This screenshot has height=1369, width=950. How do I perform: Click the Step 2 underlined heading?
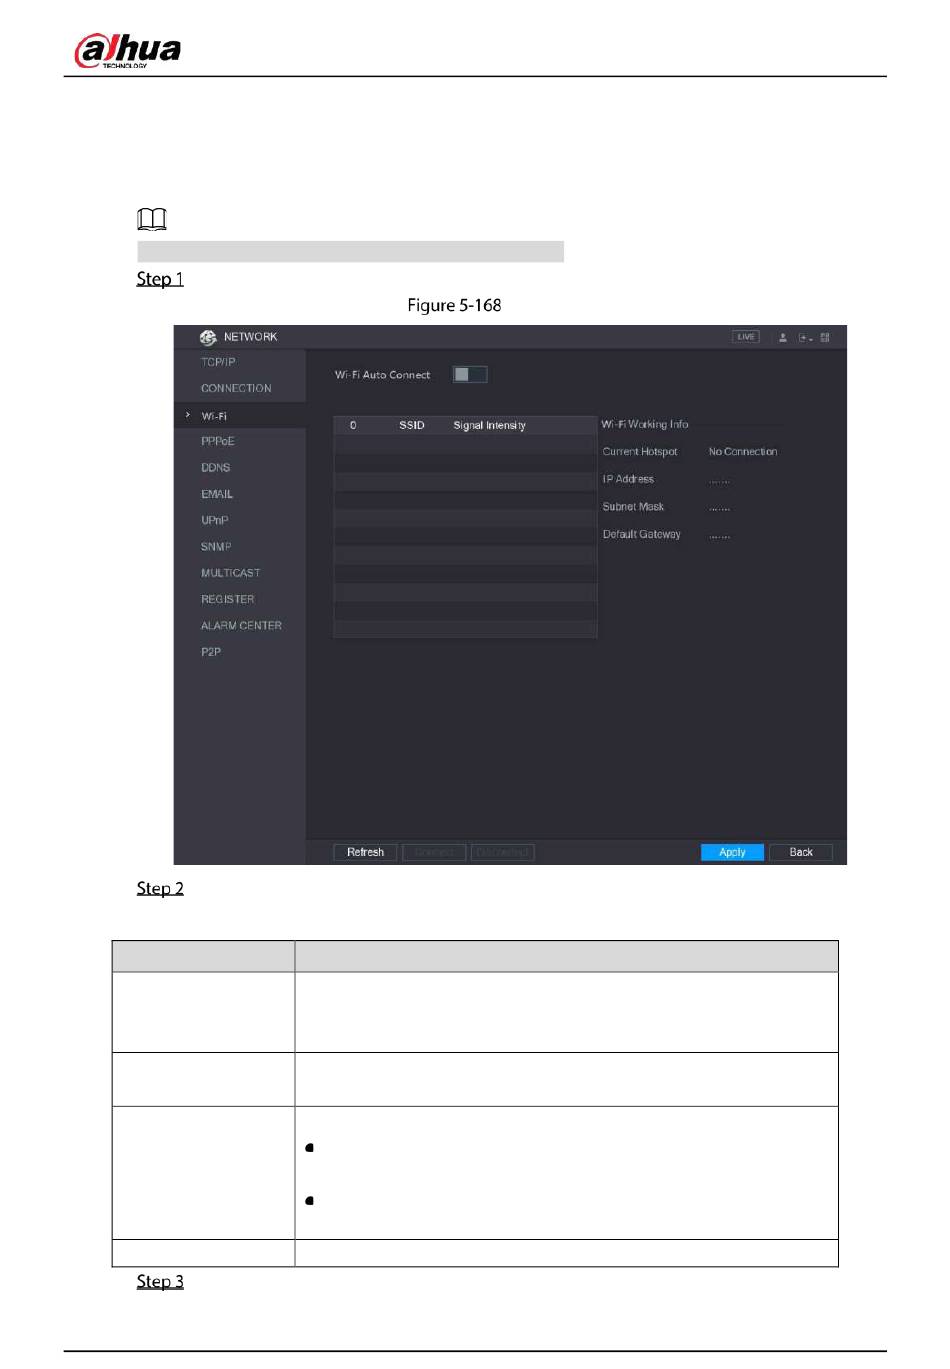click(x=160, y=888)
